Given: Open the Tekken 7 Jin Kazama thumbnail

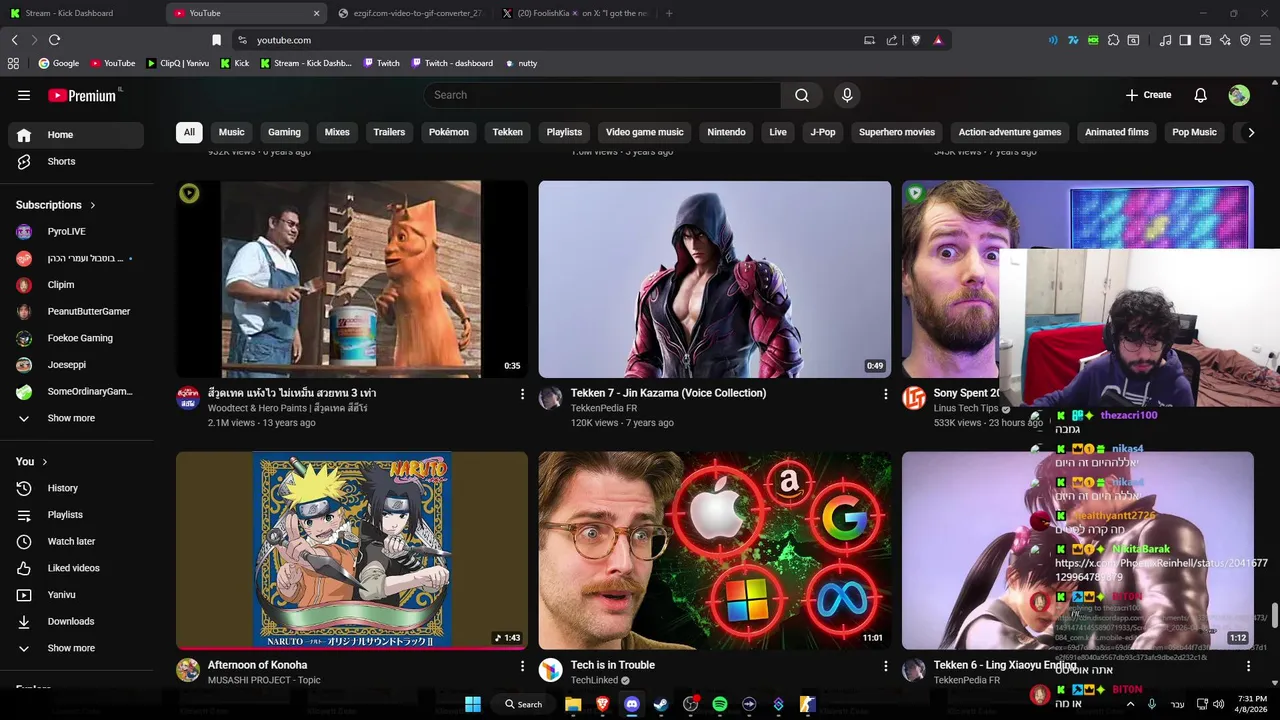Looking at the screenshot, I should coord(714,279).
